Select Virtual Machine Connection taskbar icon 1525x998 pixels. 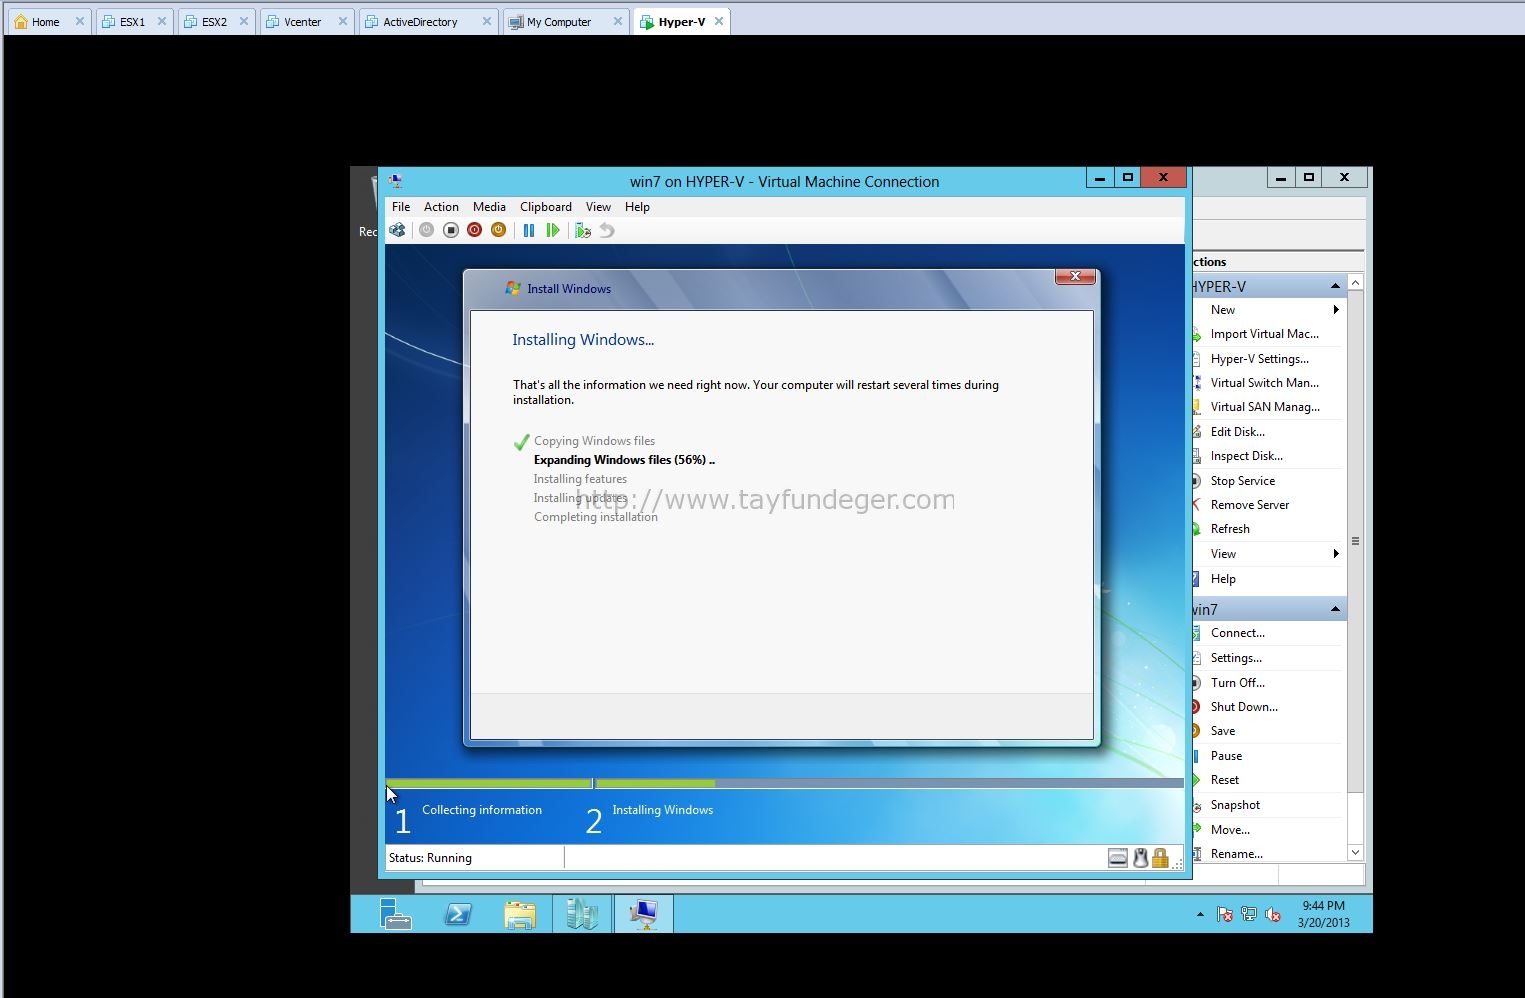tap(644, 914)
